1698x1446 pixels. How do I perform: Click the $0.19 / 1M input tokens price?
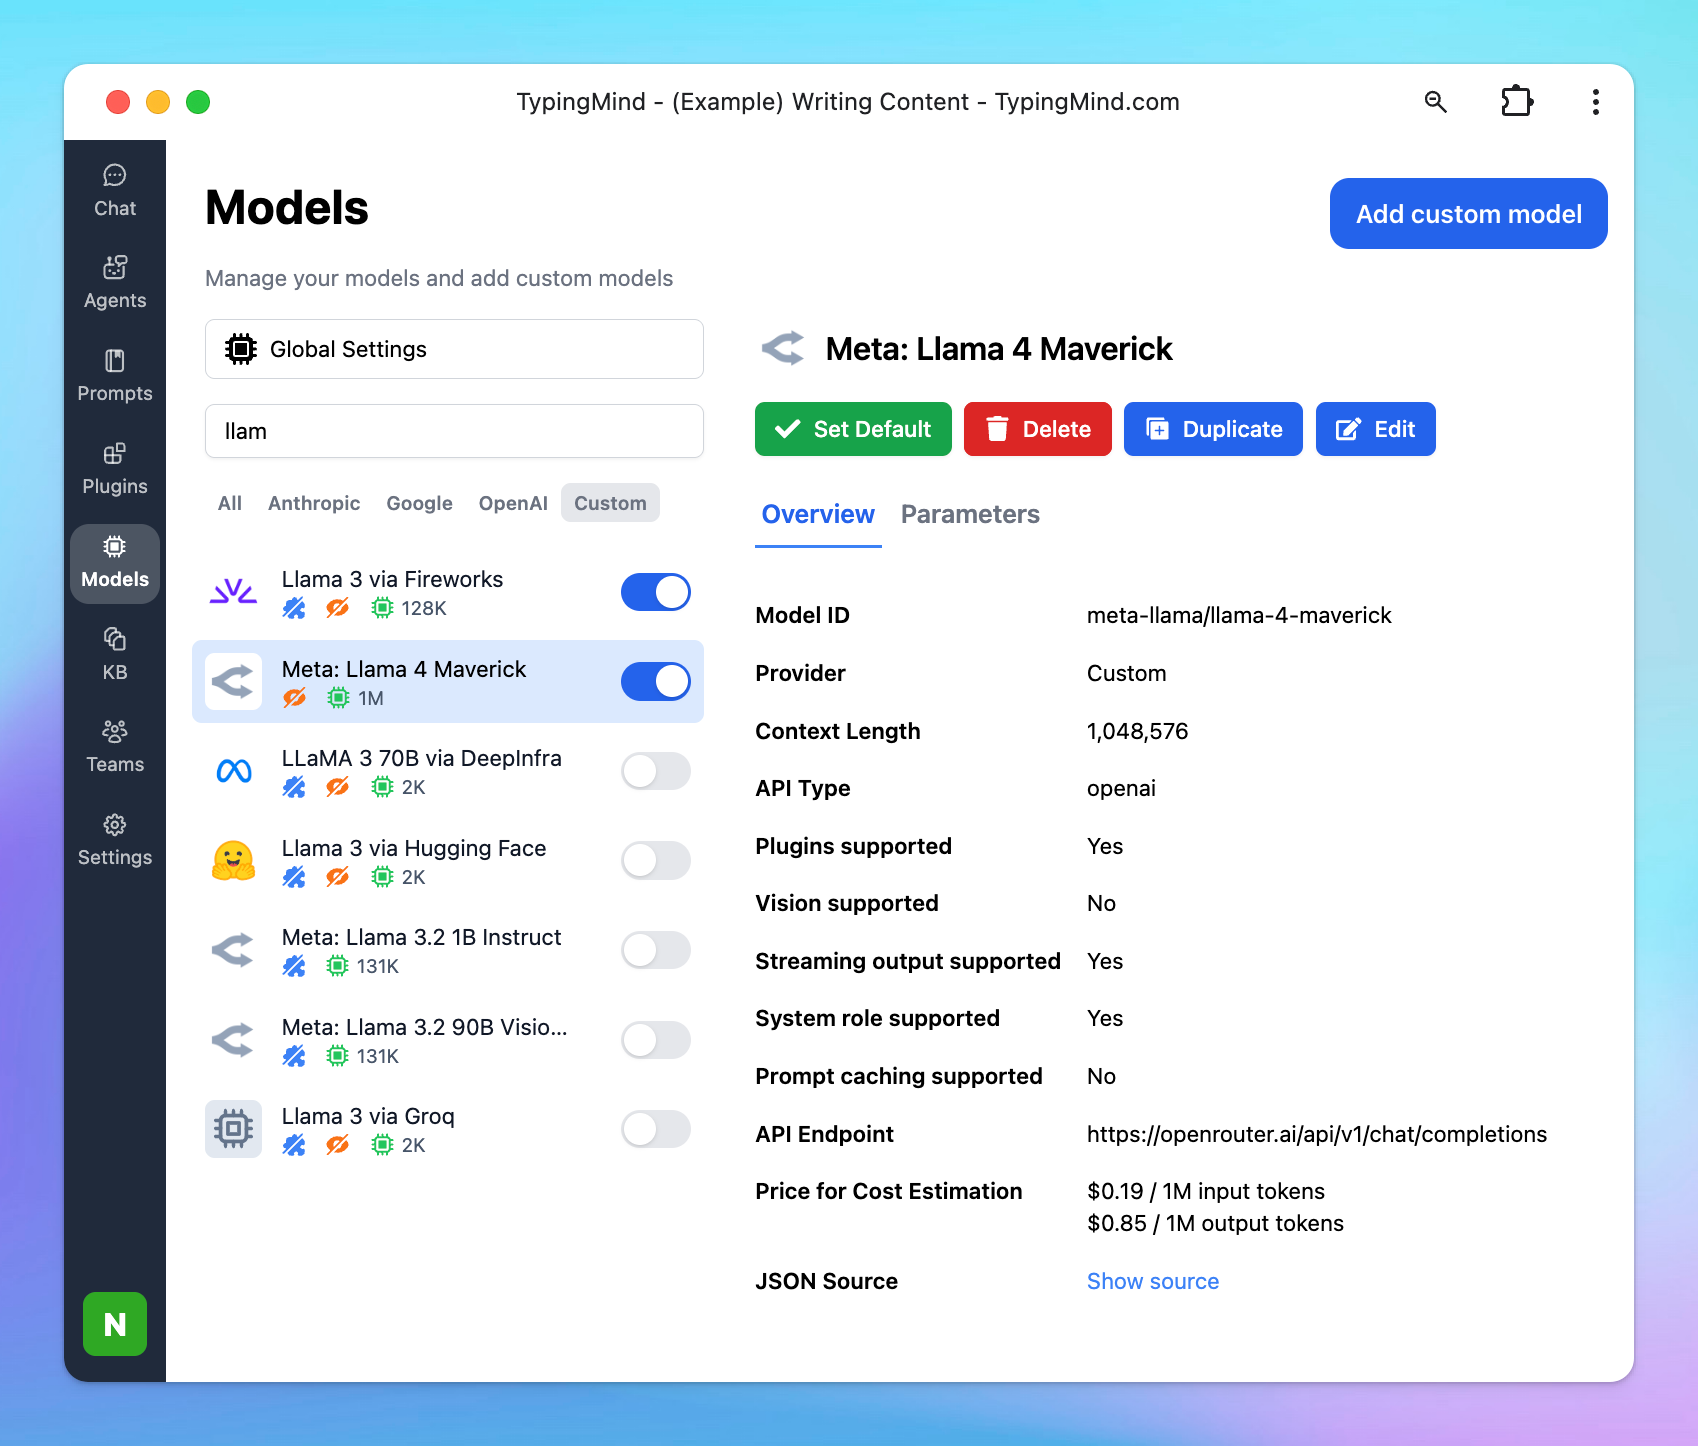(x=1206, y=1191)
